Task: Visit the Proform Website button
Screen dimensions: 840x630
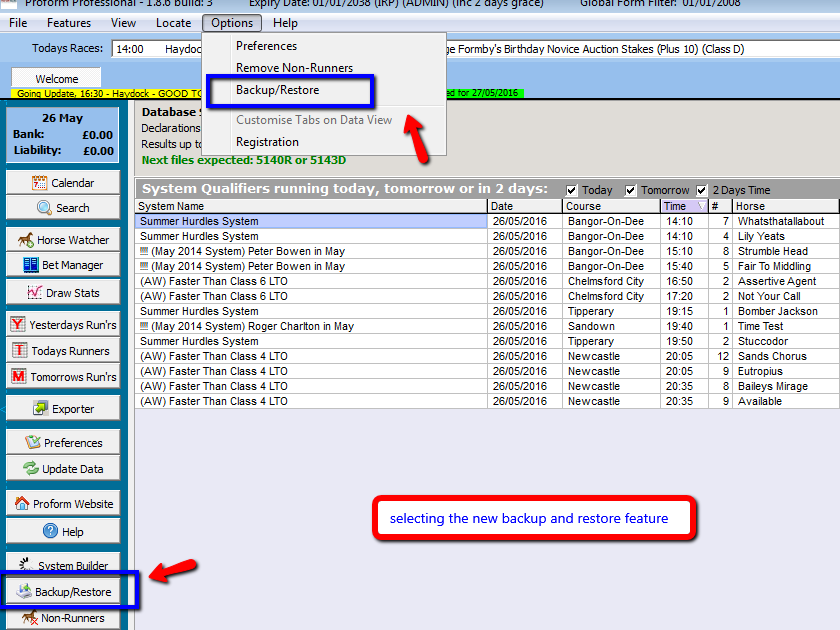Action: (x=63, y=504)
